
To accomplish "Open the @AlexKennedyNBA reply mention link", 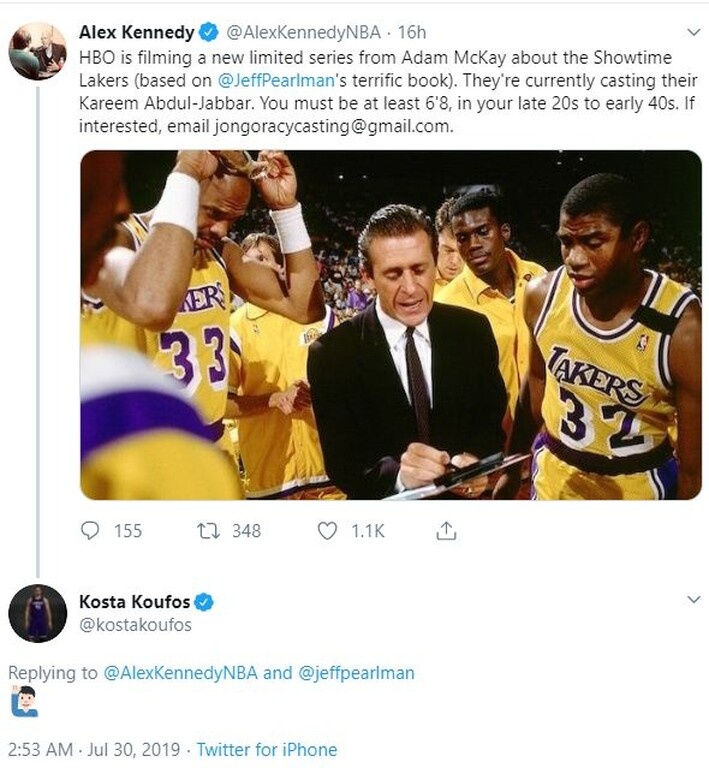I will click(180, 673).
